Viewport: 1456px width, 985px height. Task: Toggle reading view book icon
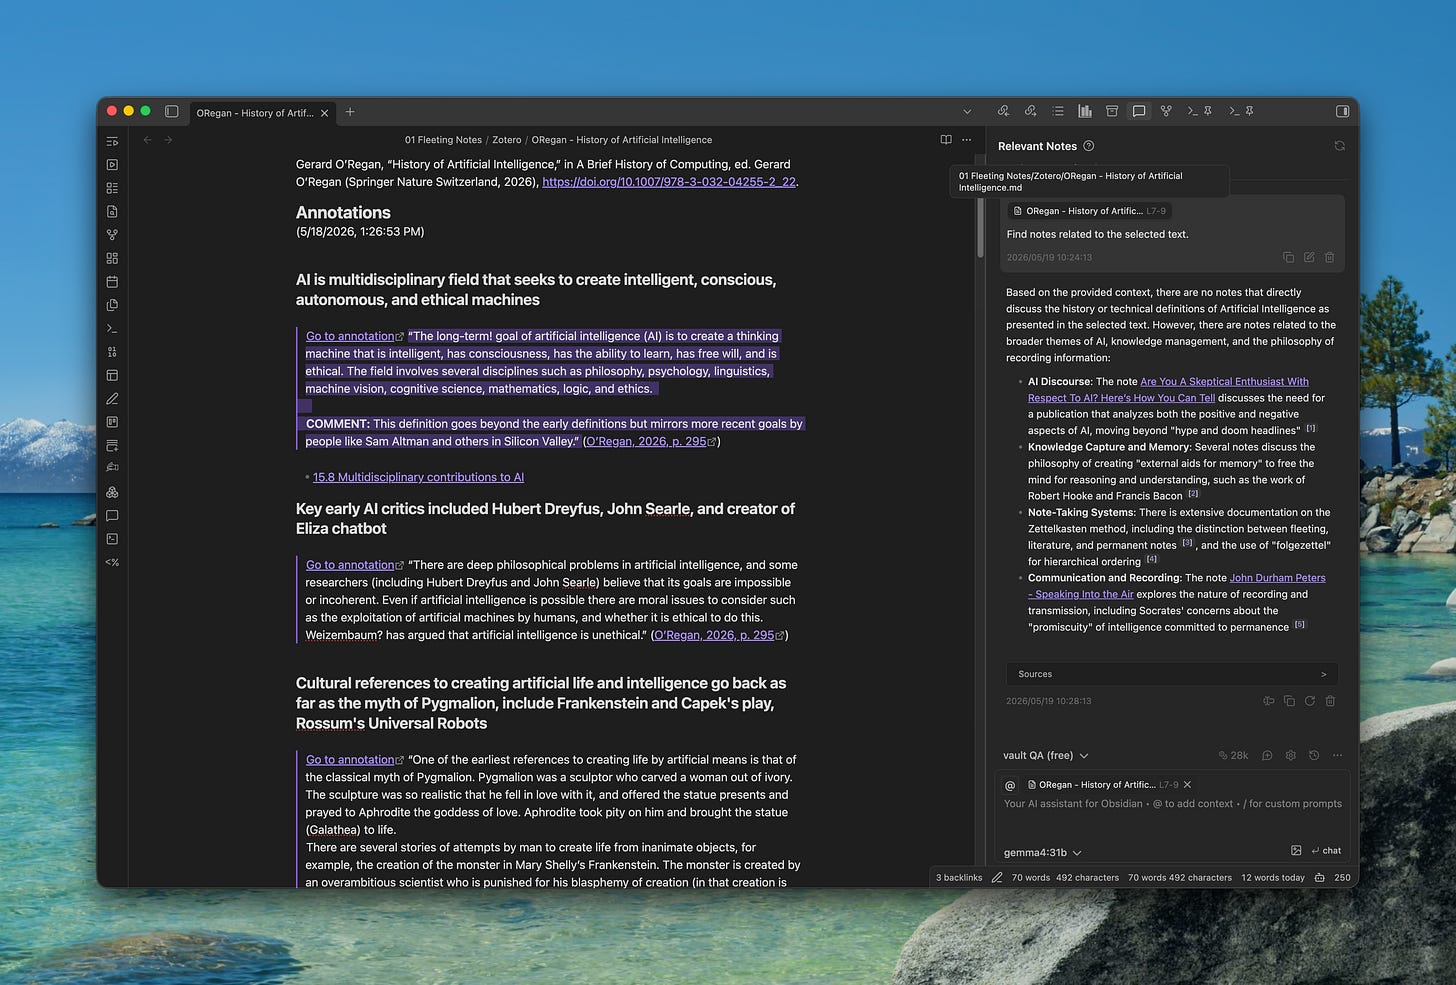[946, 140]
